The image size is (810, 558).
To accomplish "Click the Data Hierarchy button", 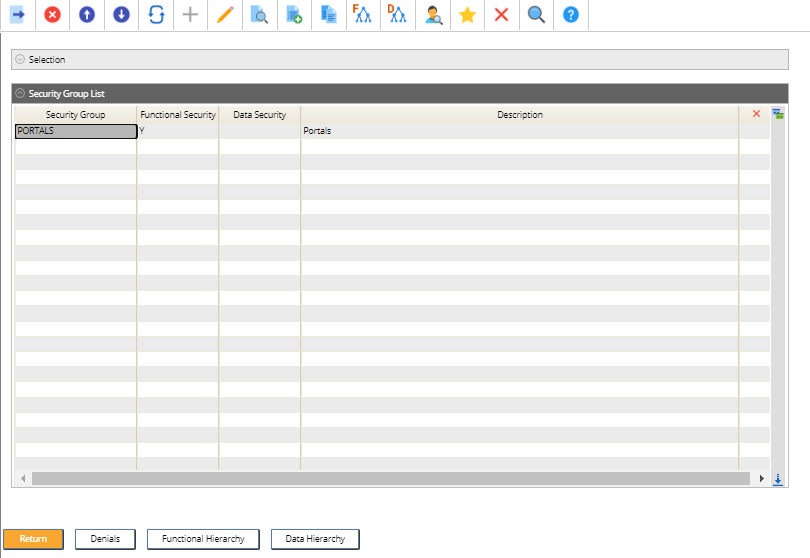I will tap(315, 539).
